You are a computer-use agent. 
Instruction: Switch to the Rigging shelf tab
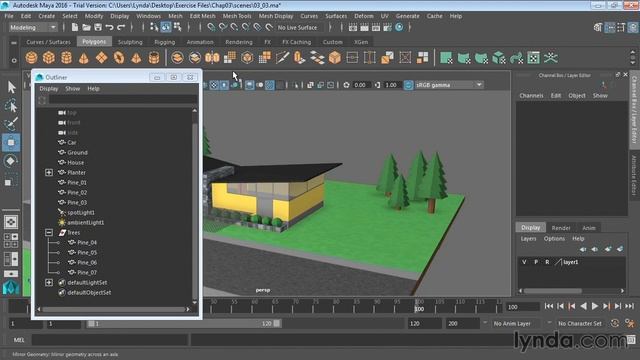click(164, 42)
